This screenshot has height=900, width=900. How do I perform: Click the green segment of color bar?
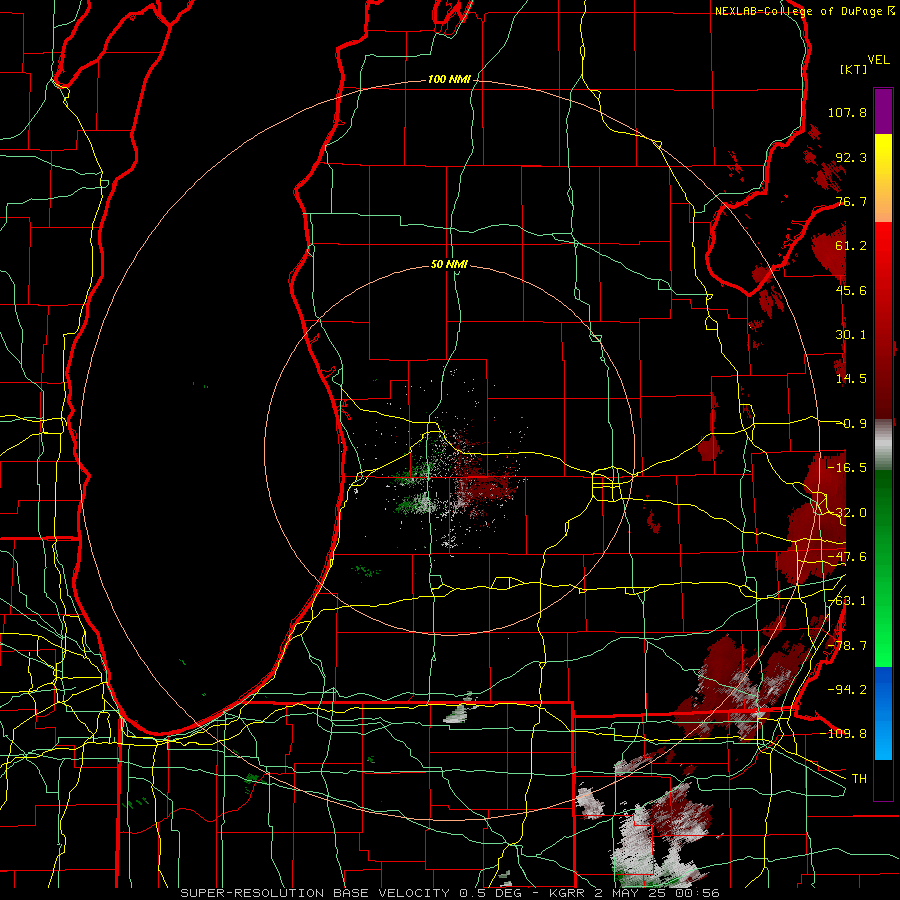coord(883,568)
